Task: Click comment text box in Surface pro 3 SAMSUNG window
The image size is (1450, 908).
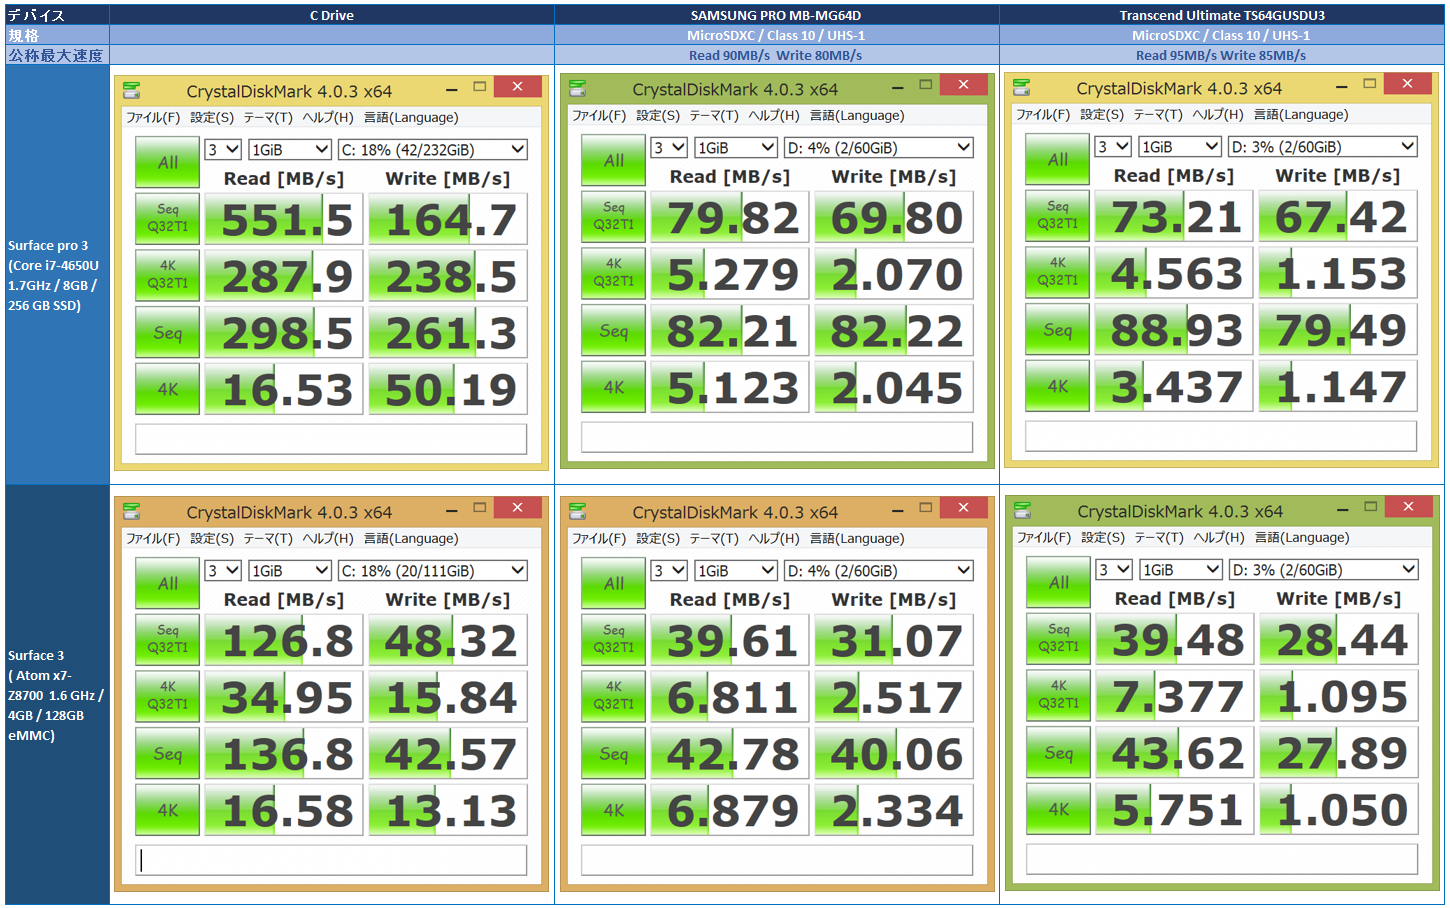Action: coord(777,437)
